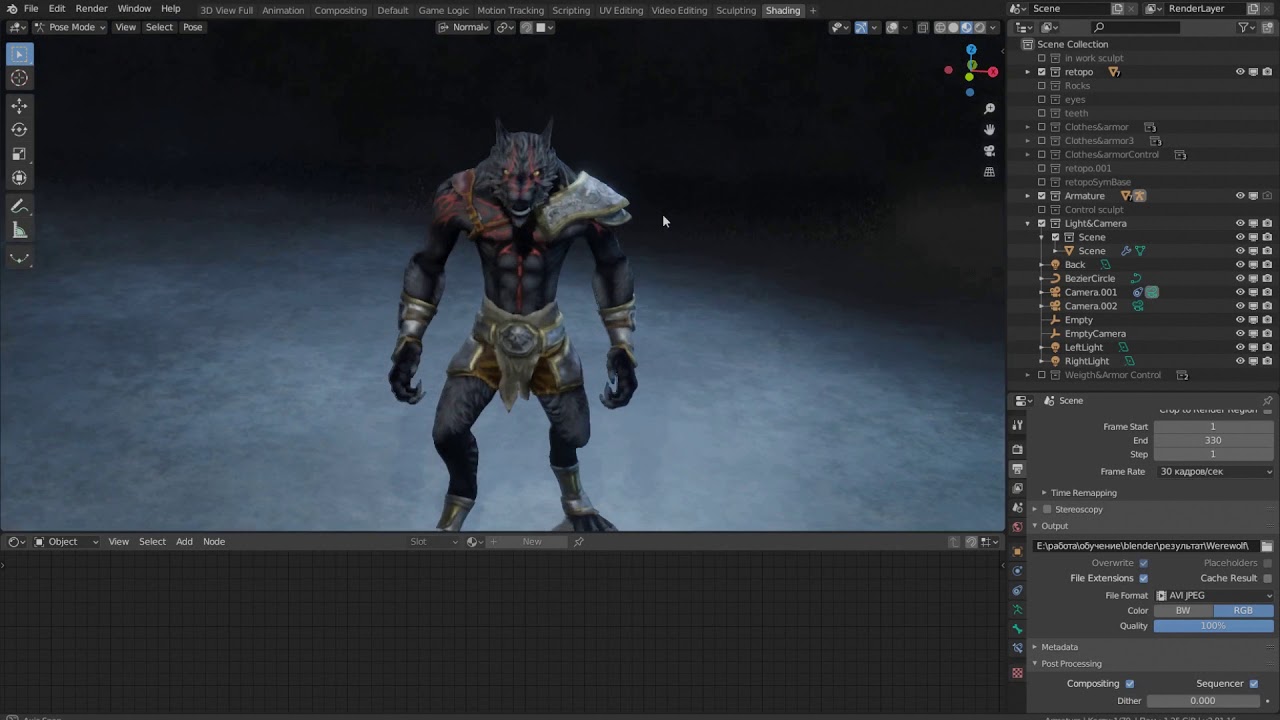
Task: Collapse Light&Camera collection
Action: [x=1027, y=224]
